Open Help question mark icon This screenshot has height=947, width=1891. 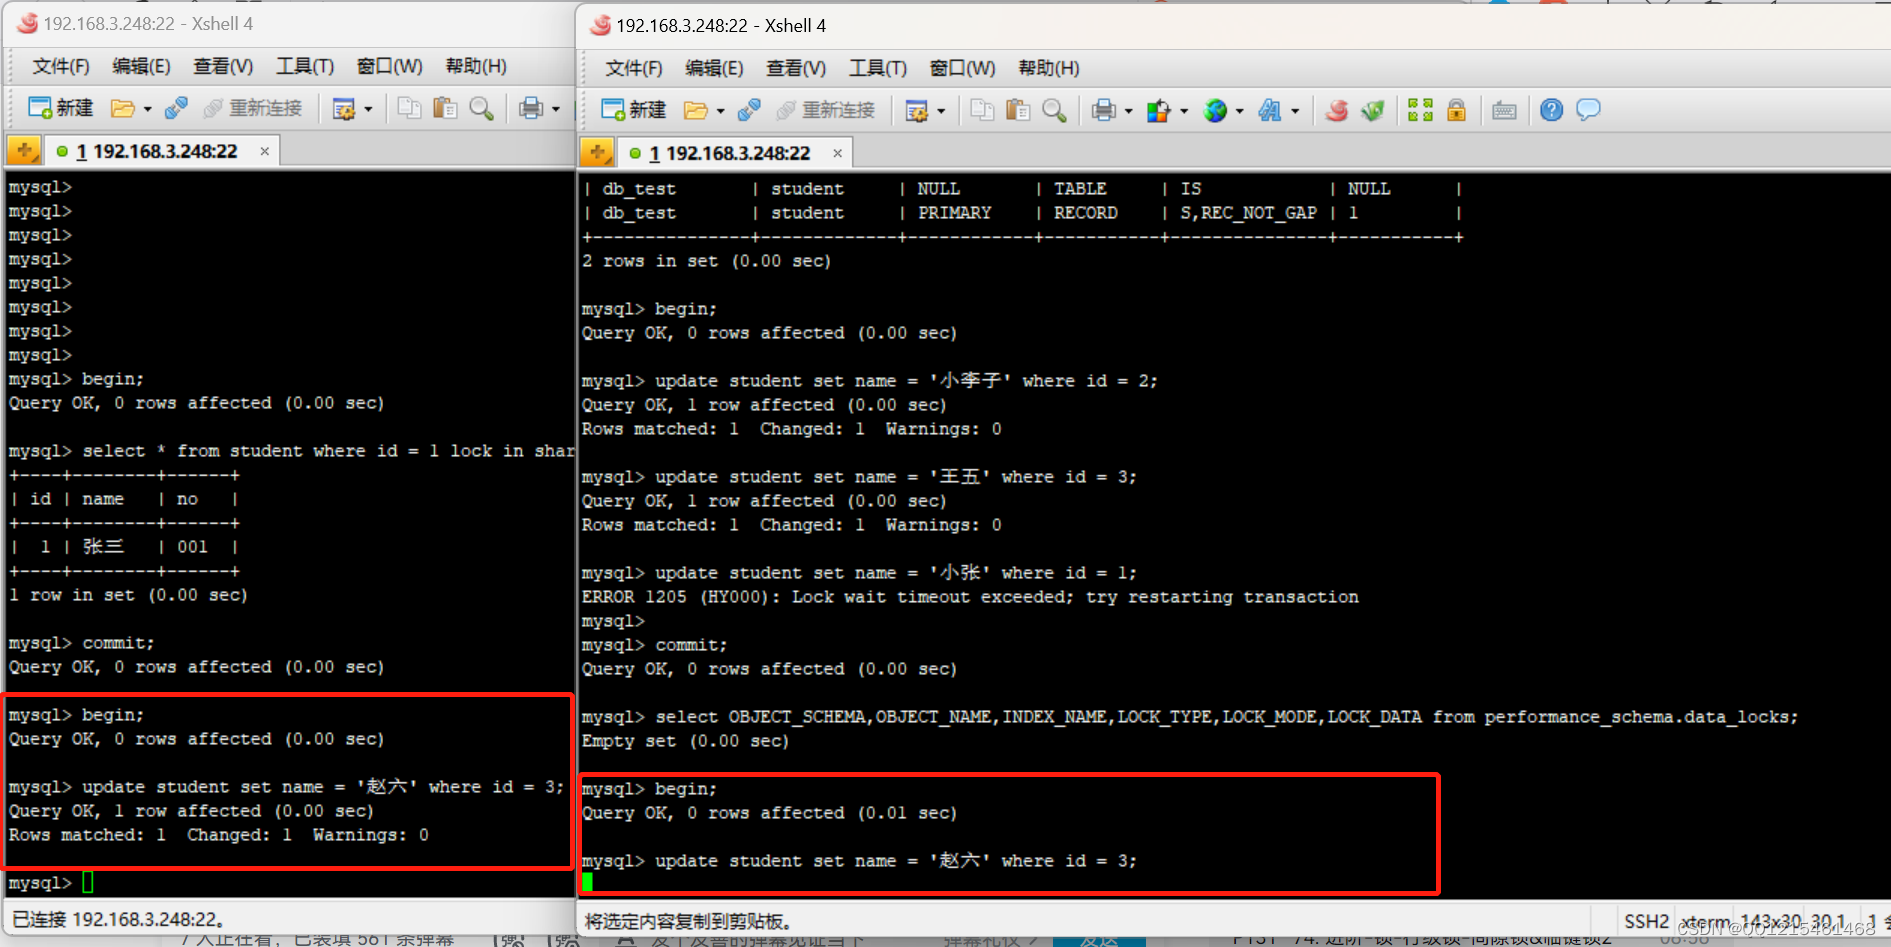[1551, 110]
